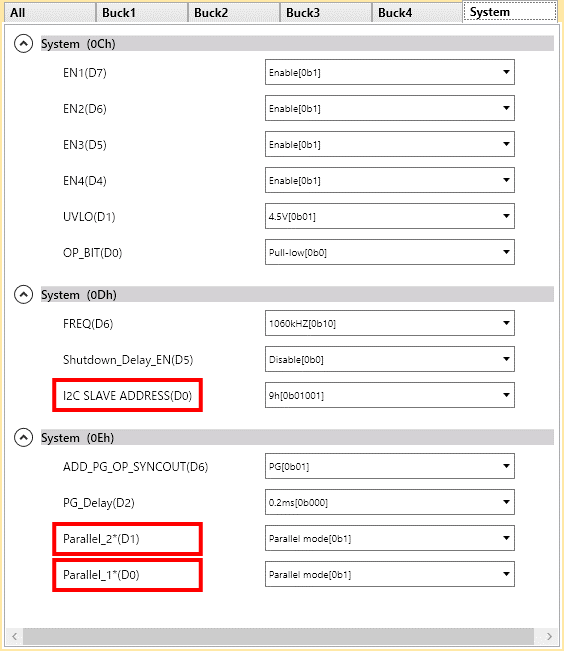The image size is (564, 651).
Task: Open the EN2(D6) dropdown
Action: click(390, 108)
